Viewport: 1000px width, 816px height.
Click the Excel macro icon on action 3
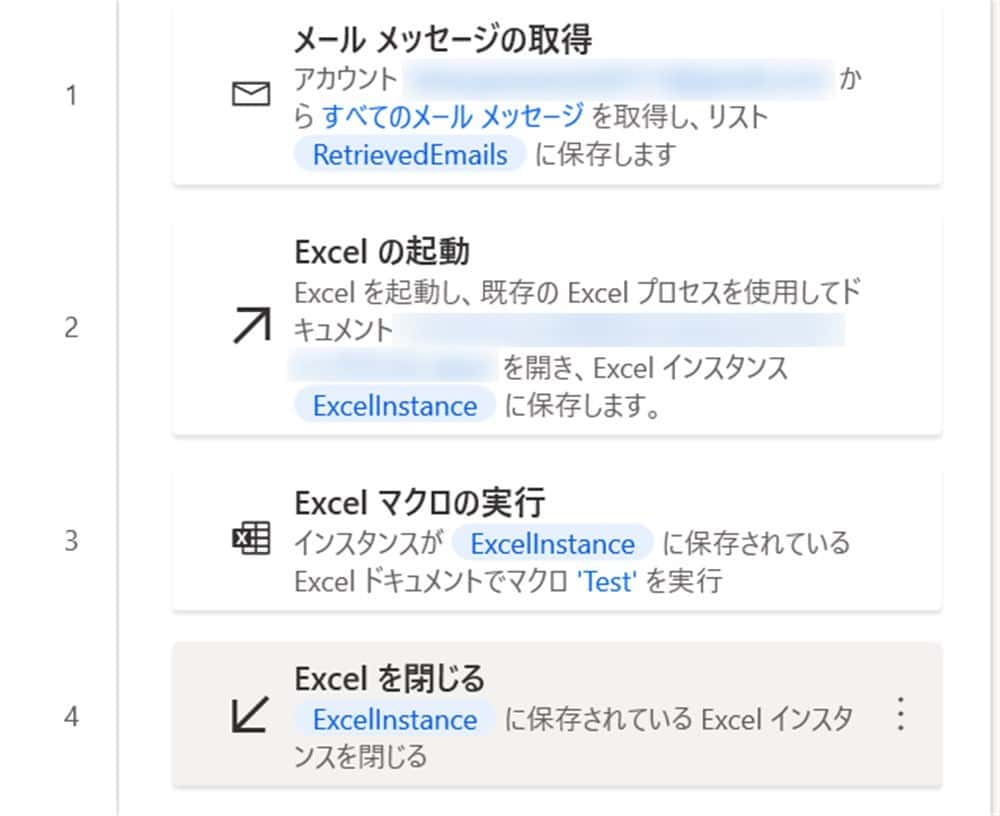coord(252,538)
